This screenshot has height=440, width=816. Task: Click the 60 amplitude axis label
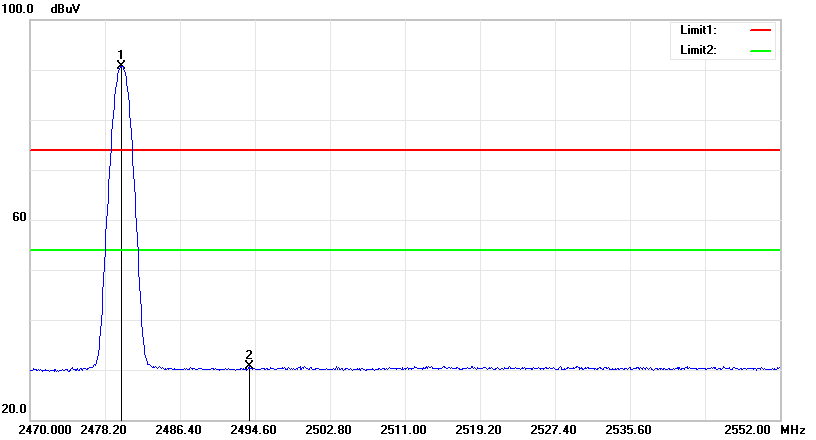coord(19,217)
